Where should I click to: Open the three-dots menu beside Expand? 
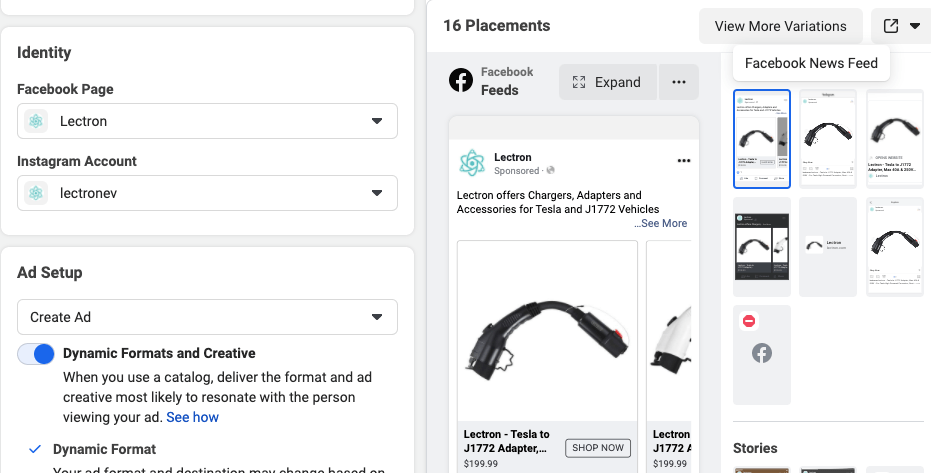tap(679, 82)
